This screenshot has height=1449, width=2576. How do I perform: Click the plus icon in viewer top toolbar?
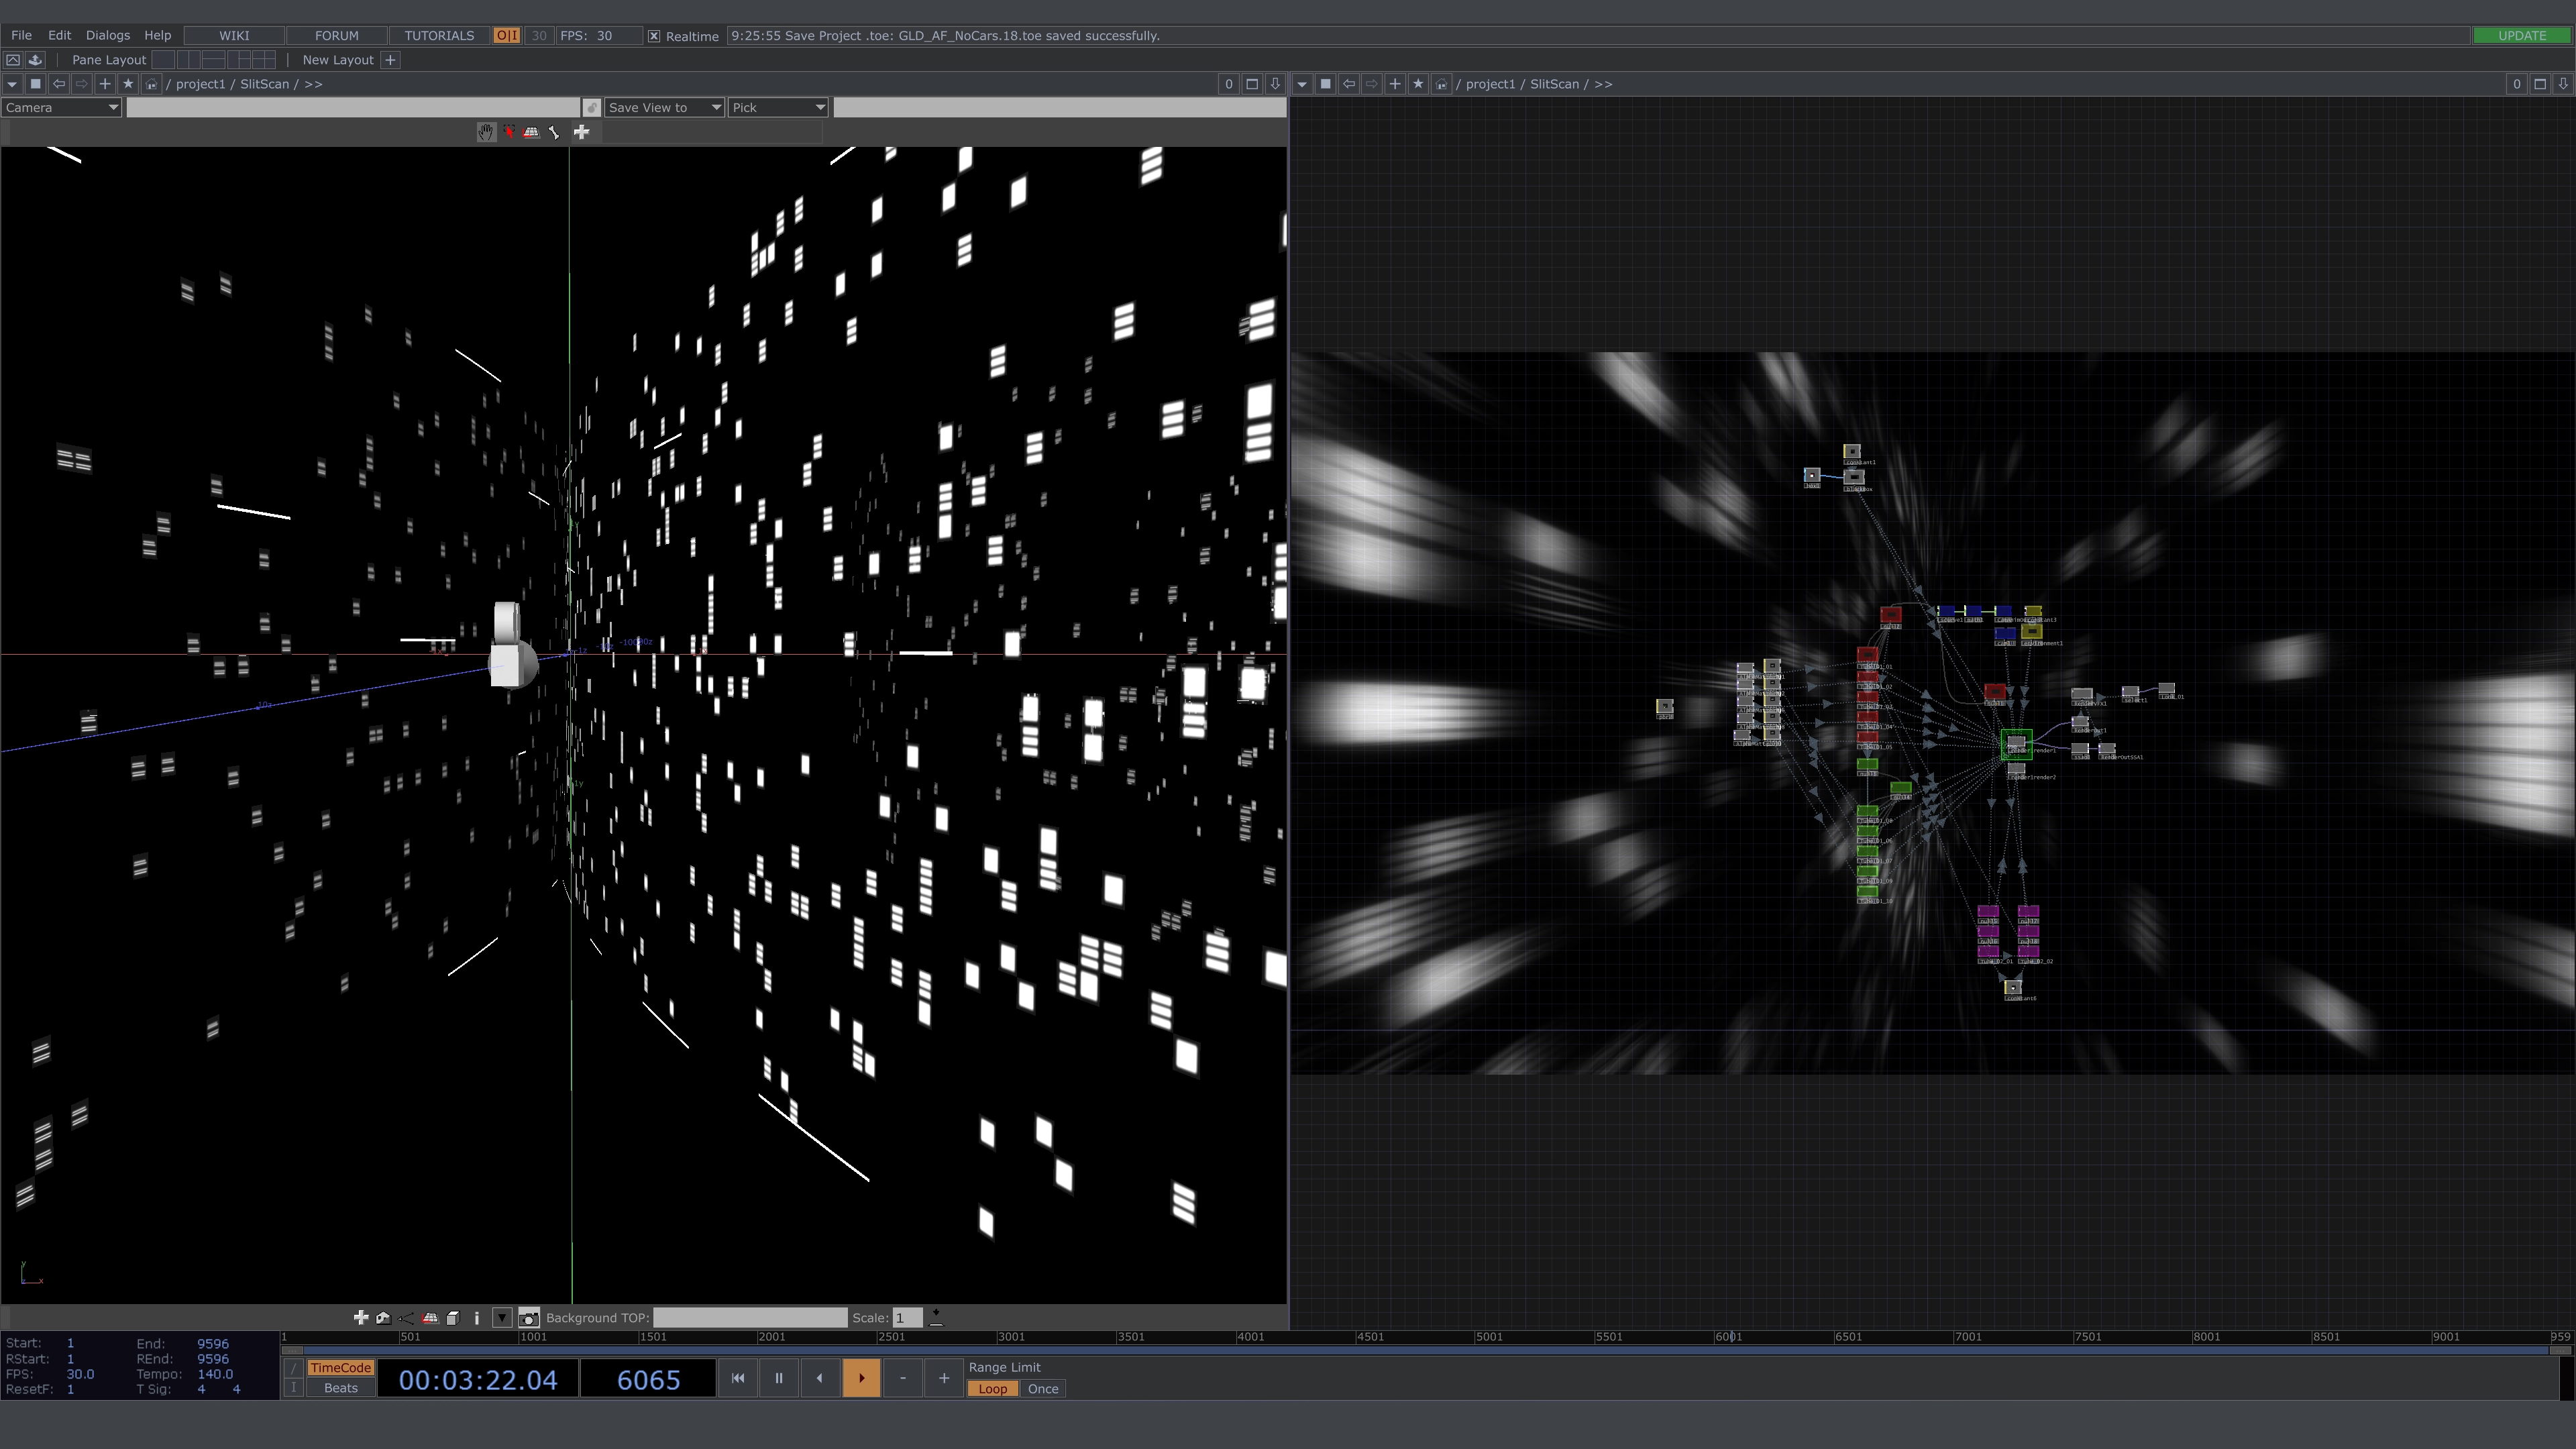point(581,132)
